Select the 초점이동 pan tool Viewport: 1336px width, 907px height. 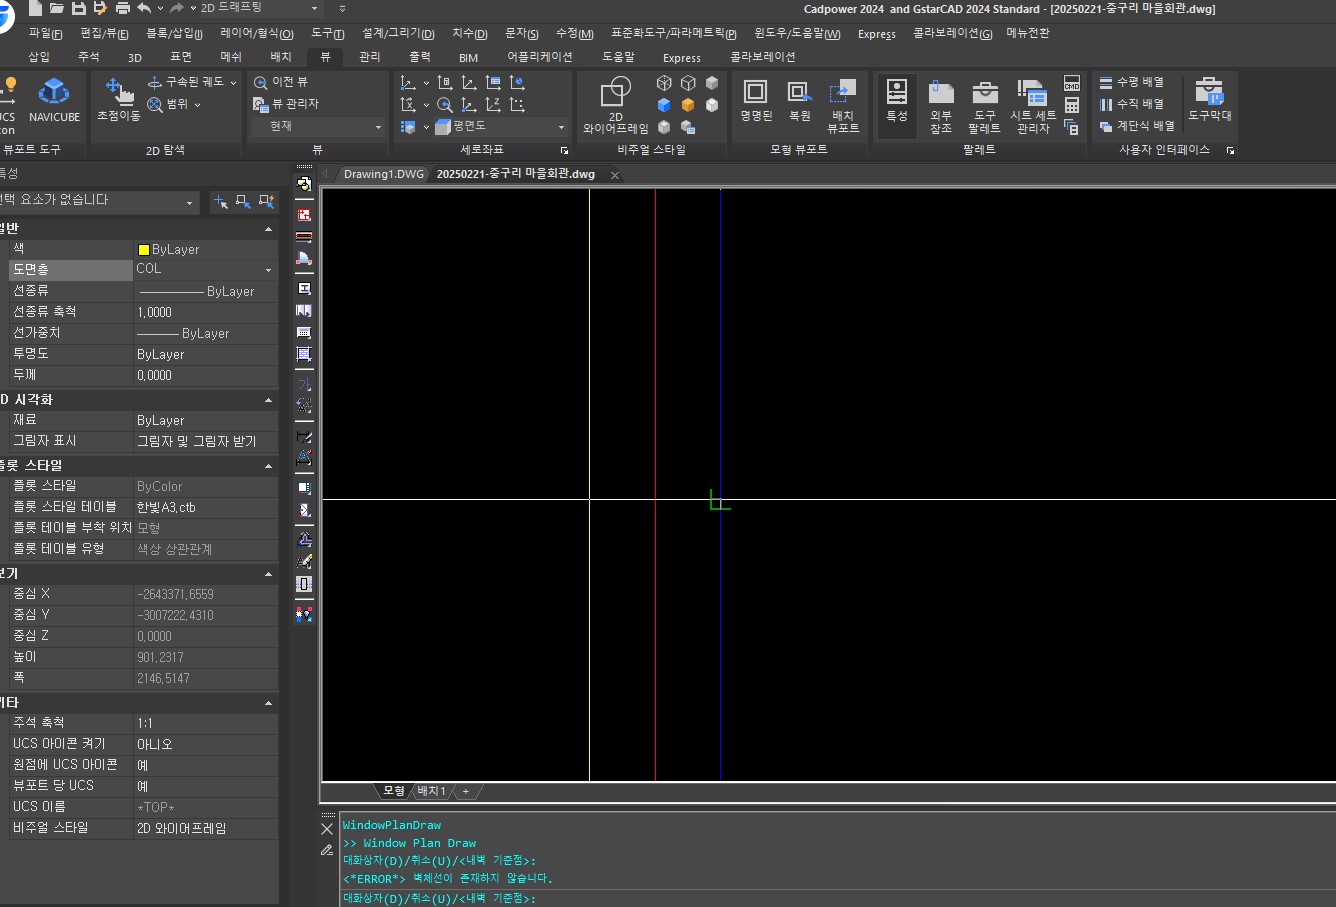click(x=119, y=101)
